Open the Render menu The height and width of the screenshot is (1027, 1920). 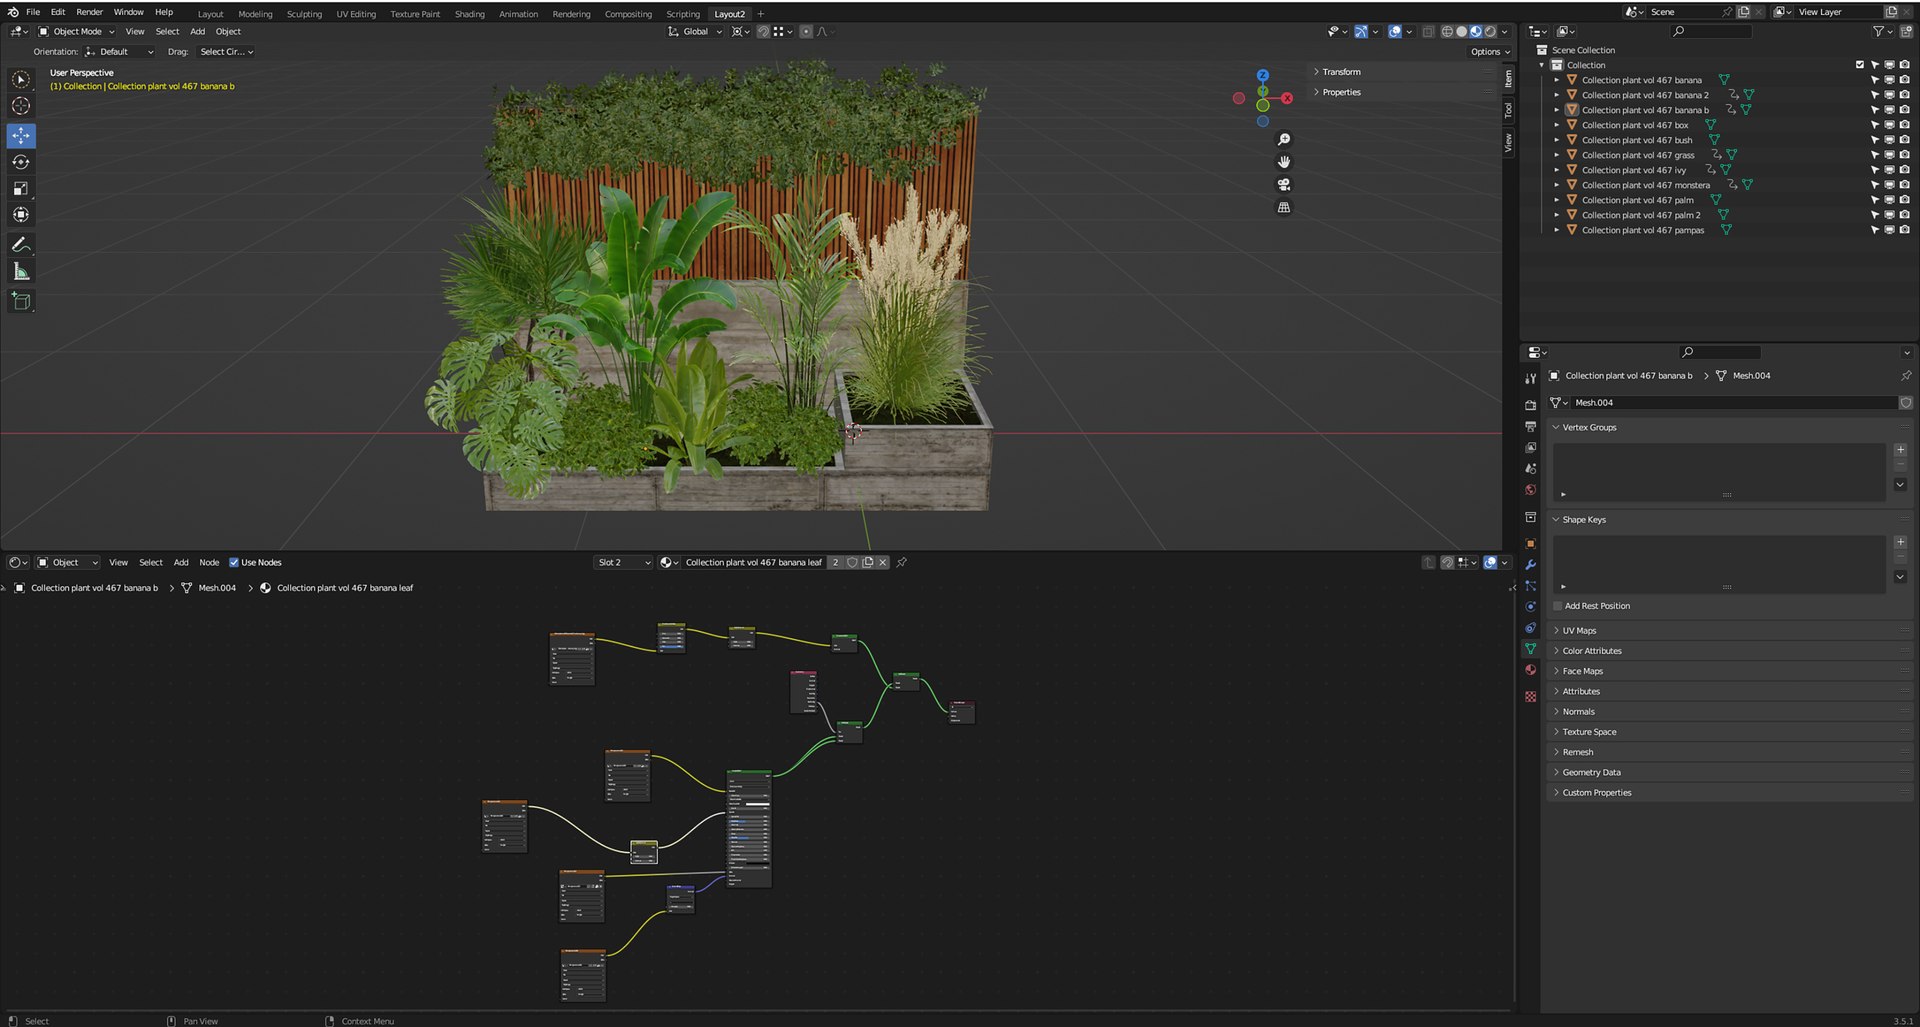[x=89, y=12]
